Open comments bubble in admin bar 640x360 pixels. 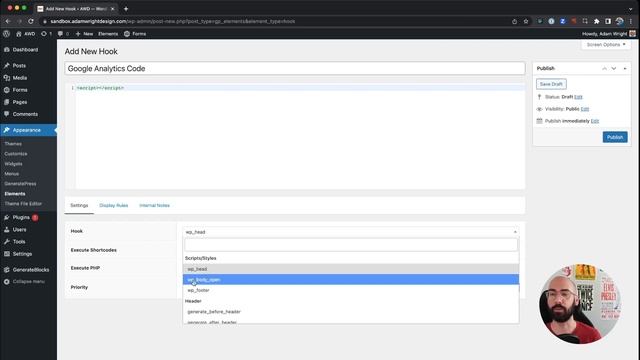tap(63, 34)
